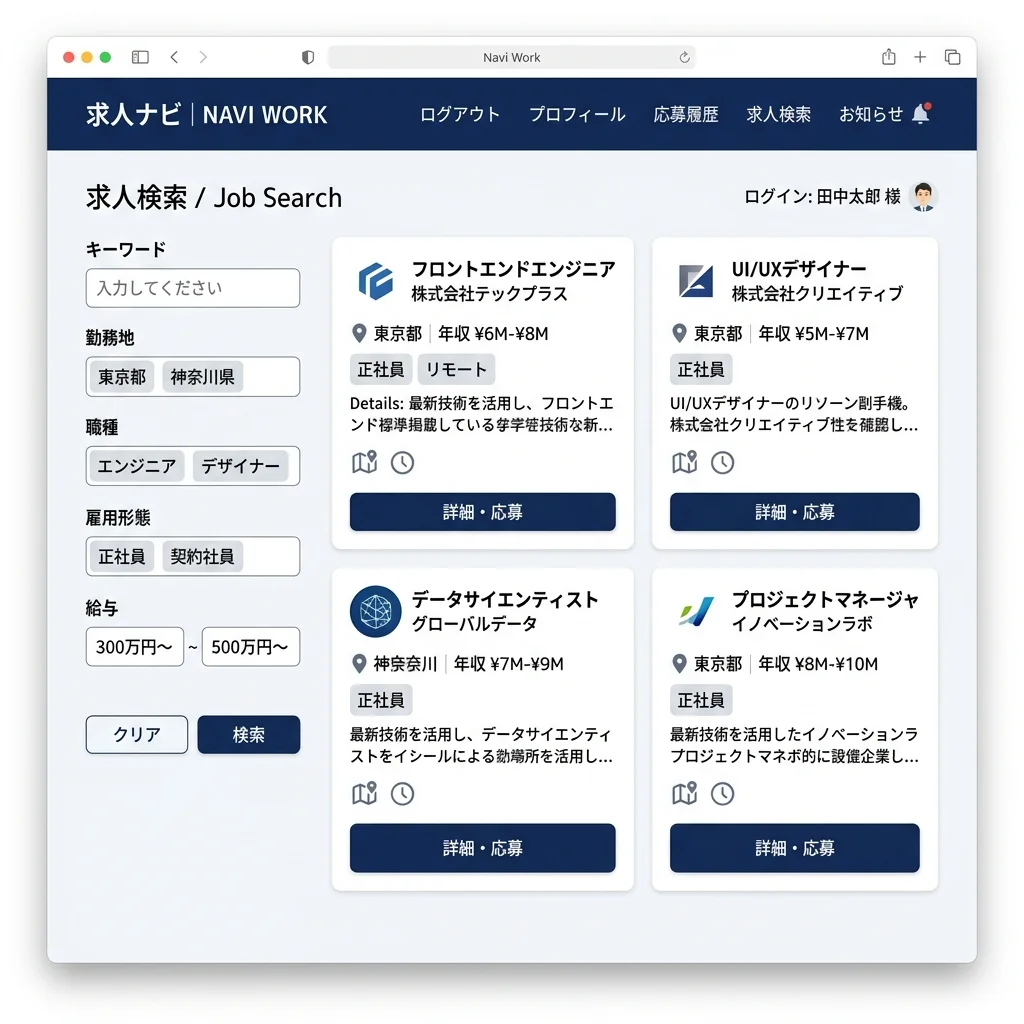Open the browser share icon

889,57
